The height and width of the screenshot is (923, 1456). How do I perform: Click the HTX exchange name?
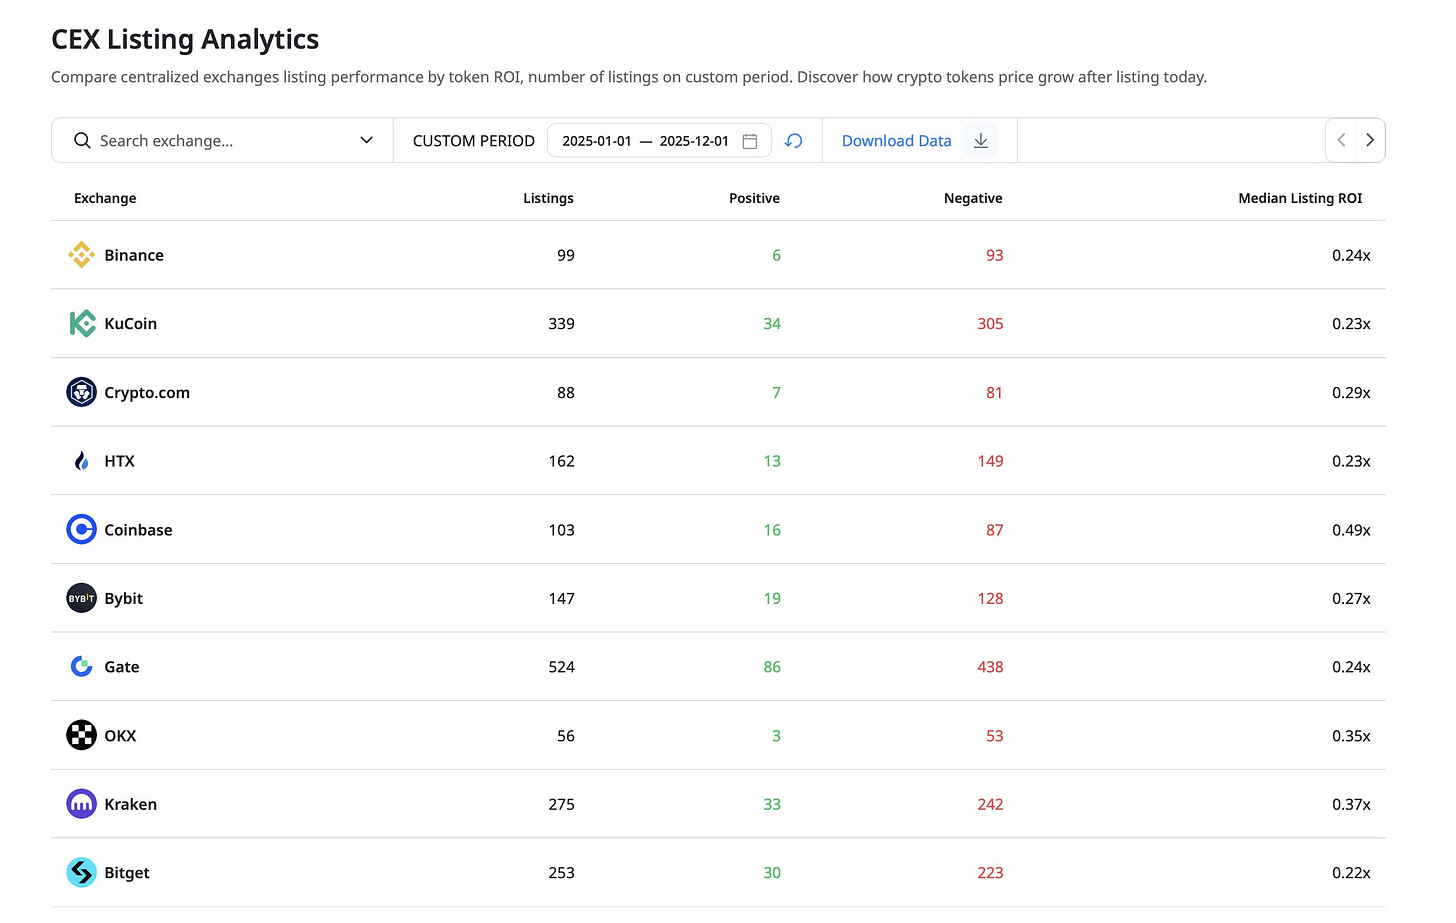click(119, 461)
